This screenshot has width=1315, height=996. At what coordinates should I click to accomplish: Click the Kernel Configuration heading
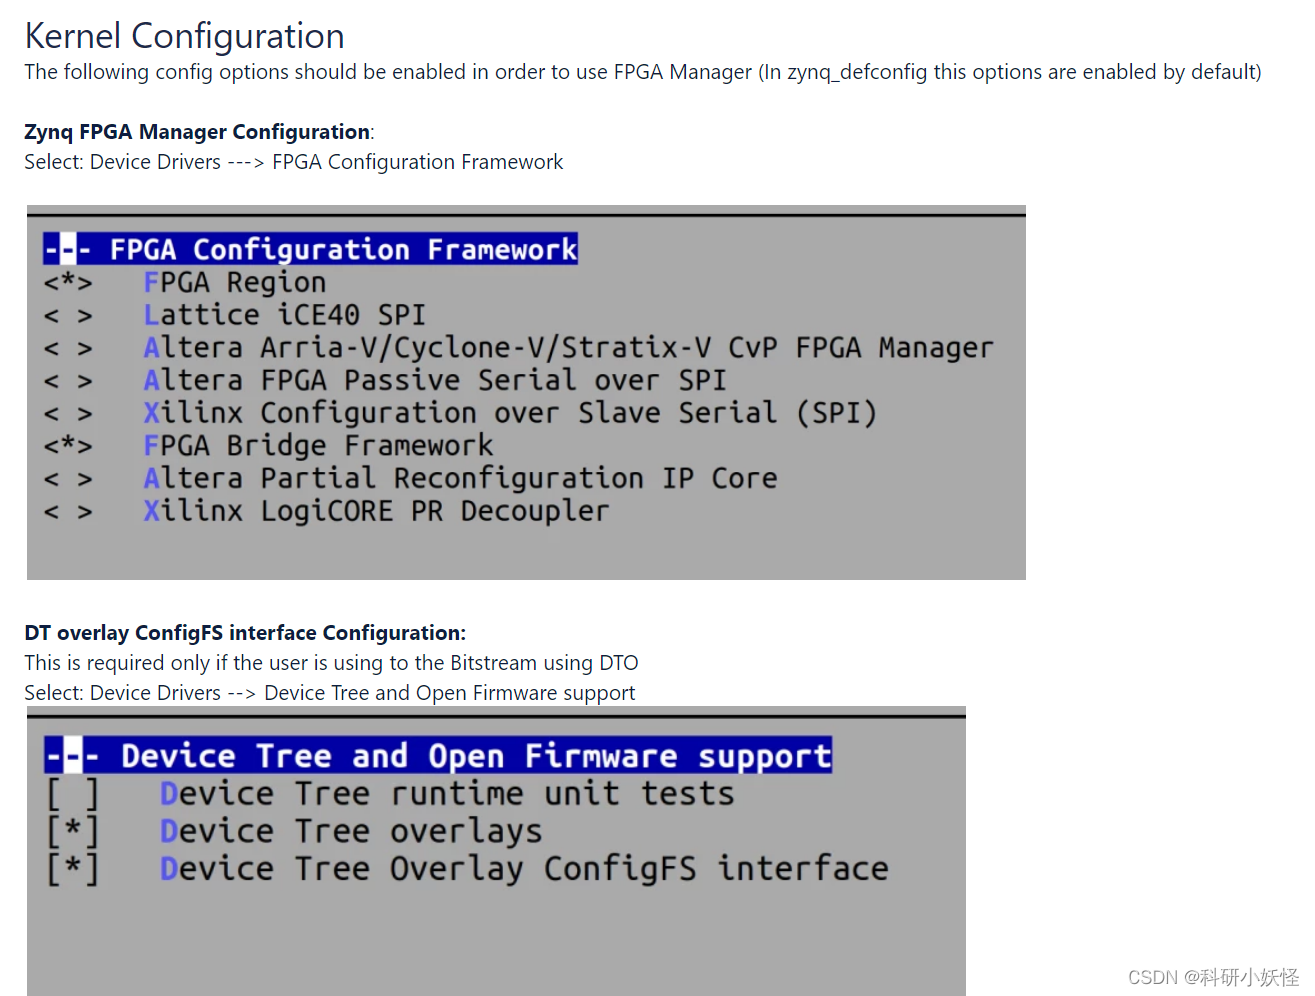[184, 35]
